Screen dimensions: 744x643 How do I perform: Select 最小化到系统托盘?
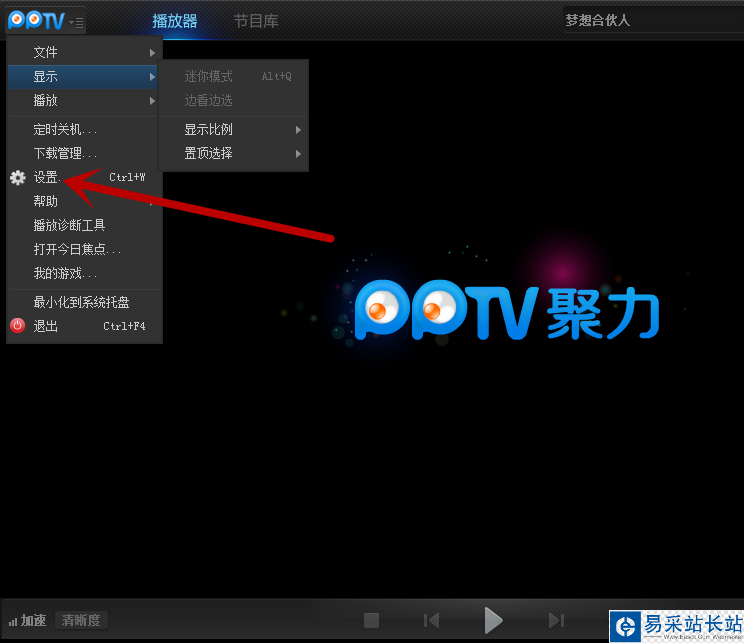pyautogui.click(x=84, y=302)
